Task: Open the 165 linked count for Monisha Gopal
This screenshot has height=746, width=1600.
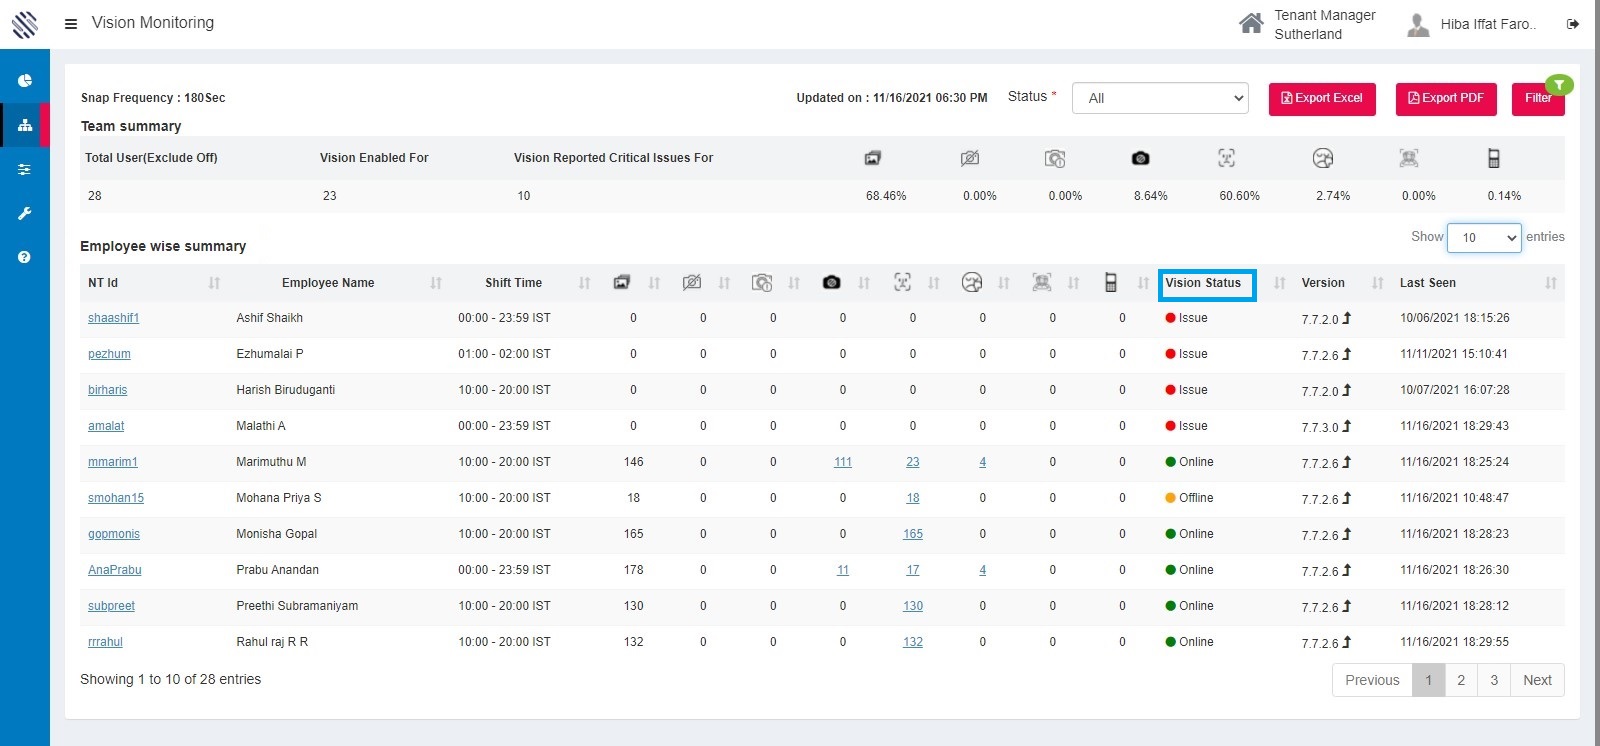Action: click(x=913, y=534)
